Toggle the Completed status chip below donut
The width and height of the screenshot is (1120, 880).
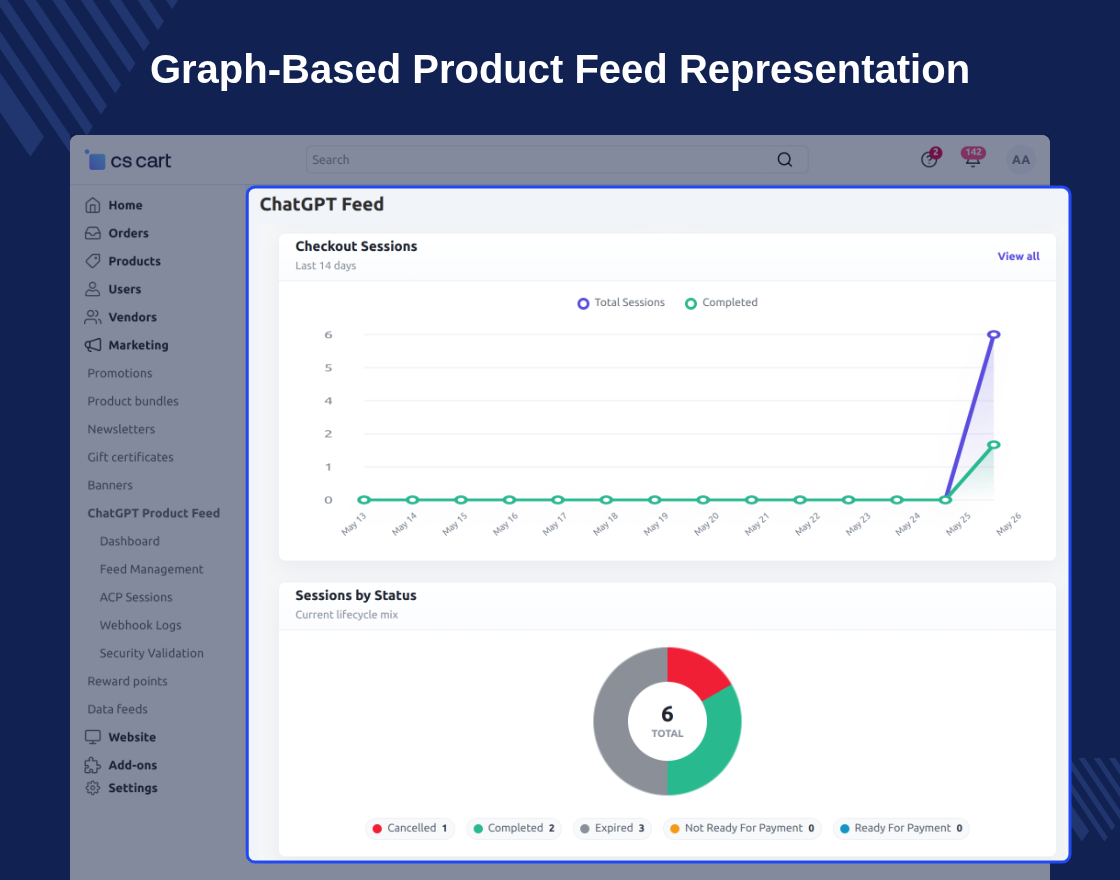click(514, 829)
